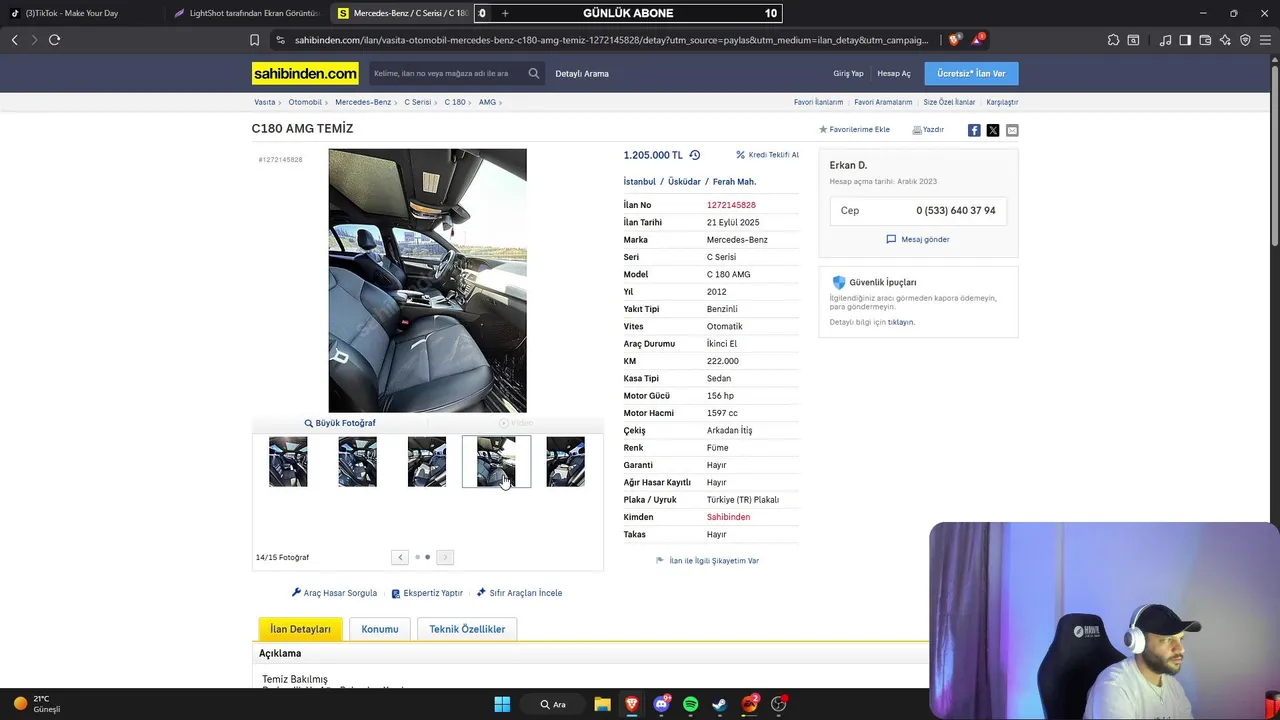Image resolution: width=1280 pixels, height=720 pixels.
Task: Click Ekspertiz Yaptır link
Action: coord(427,593)
